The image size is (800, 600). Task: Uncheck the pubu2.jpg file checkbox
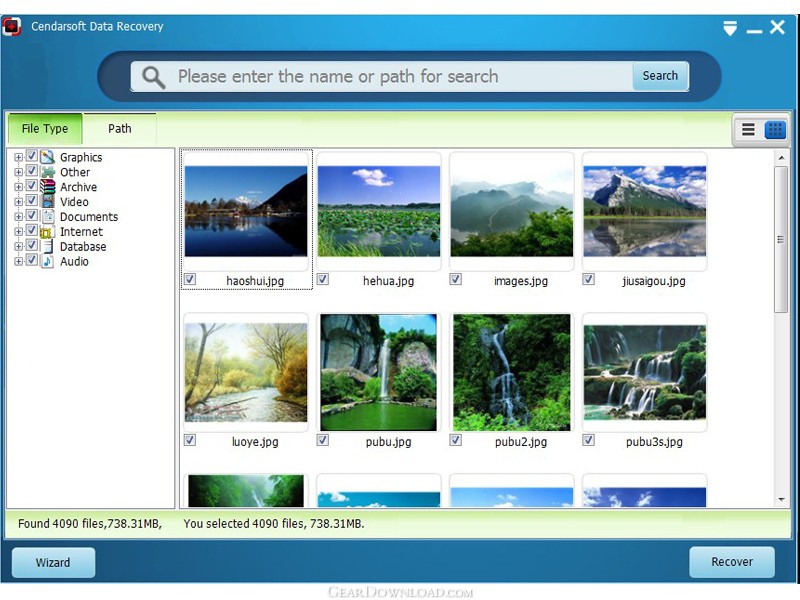pyautogui.click(x=456, y=440)
